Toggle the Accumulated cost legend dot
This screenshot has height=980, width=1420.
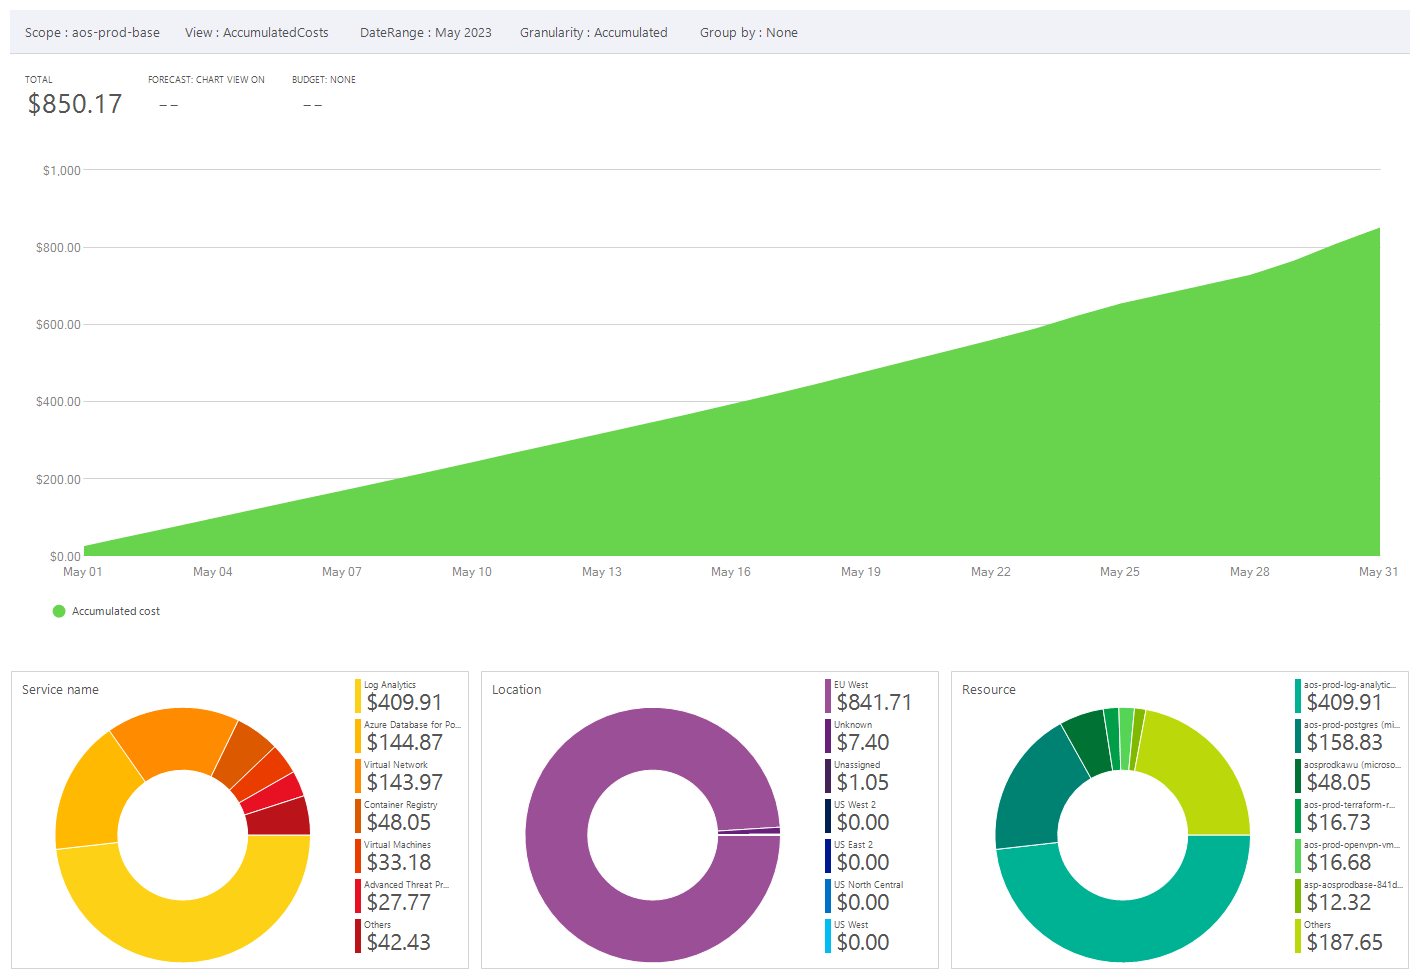(59, 611)
